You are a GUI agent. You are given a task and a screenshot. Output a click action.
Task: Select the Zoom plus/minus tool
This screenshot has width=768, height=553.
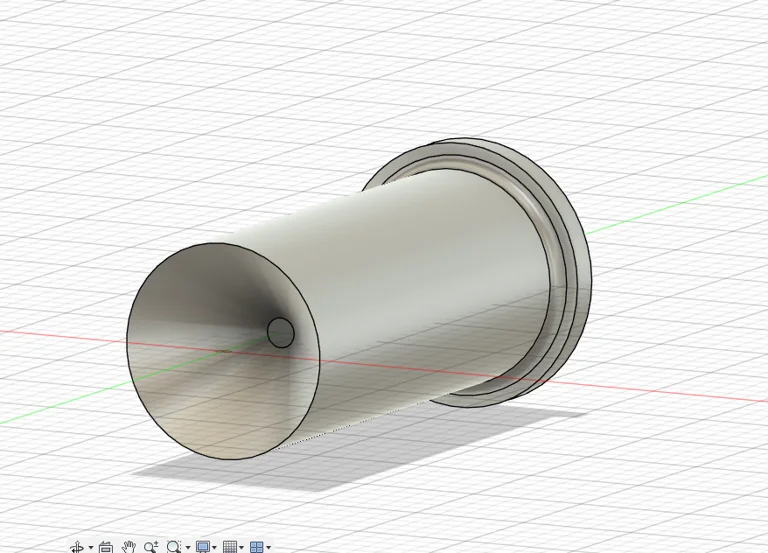click(x=151, y=547)
